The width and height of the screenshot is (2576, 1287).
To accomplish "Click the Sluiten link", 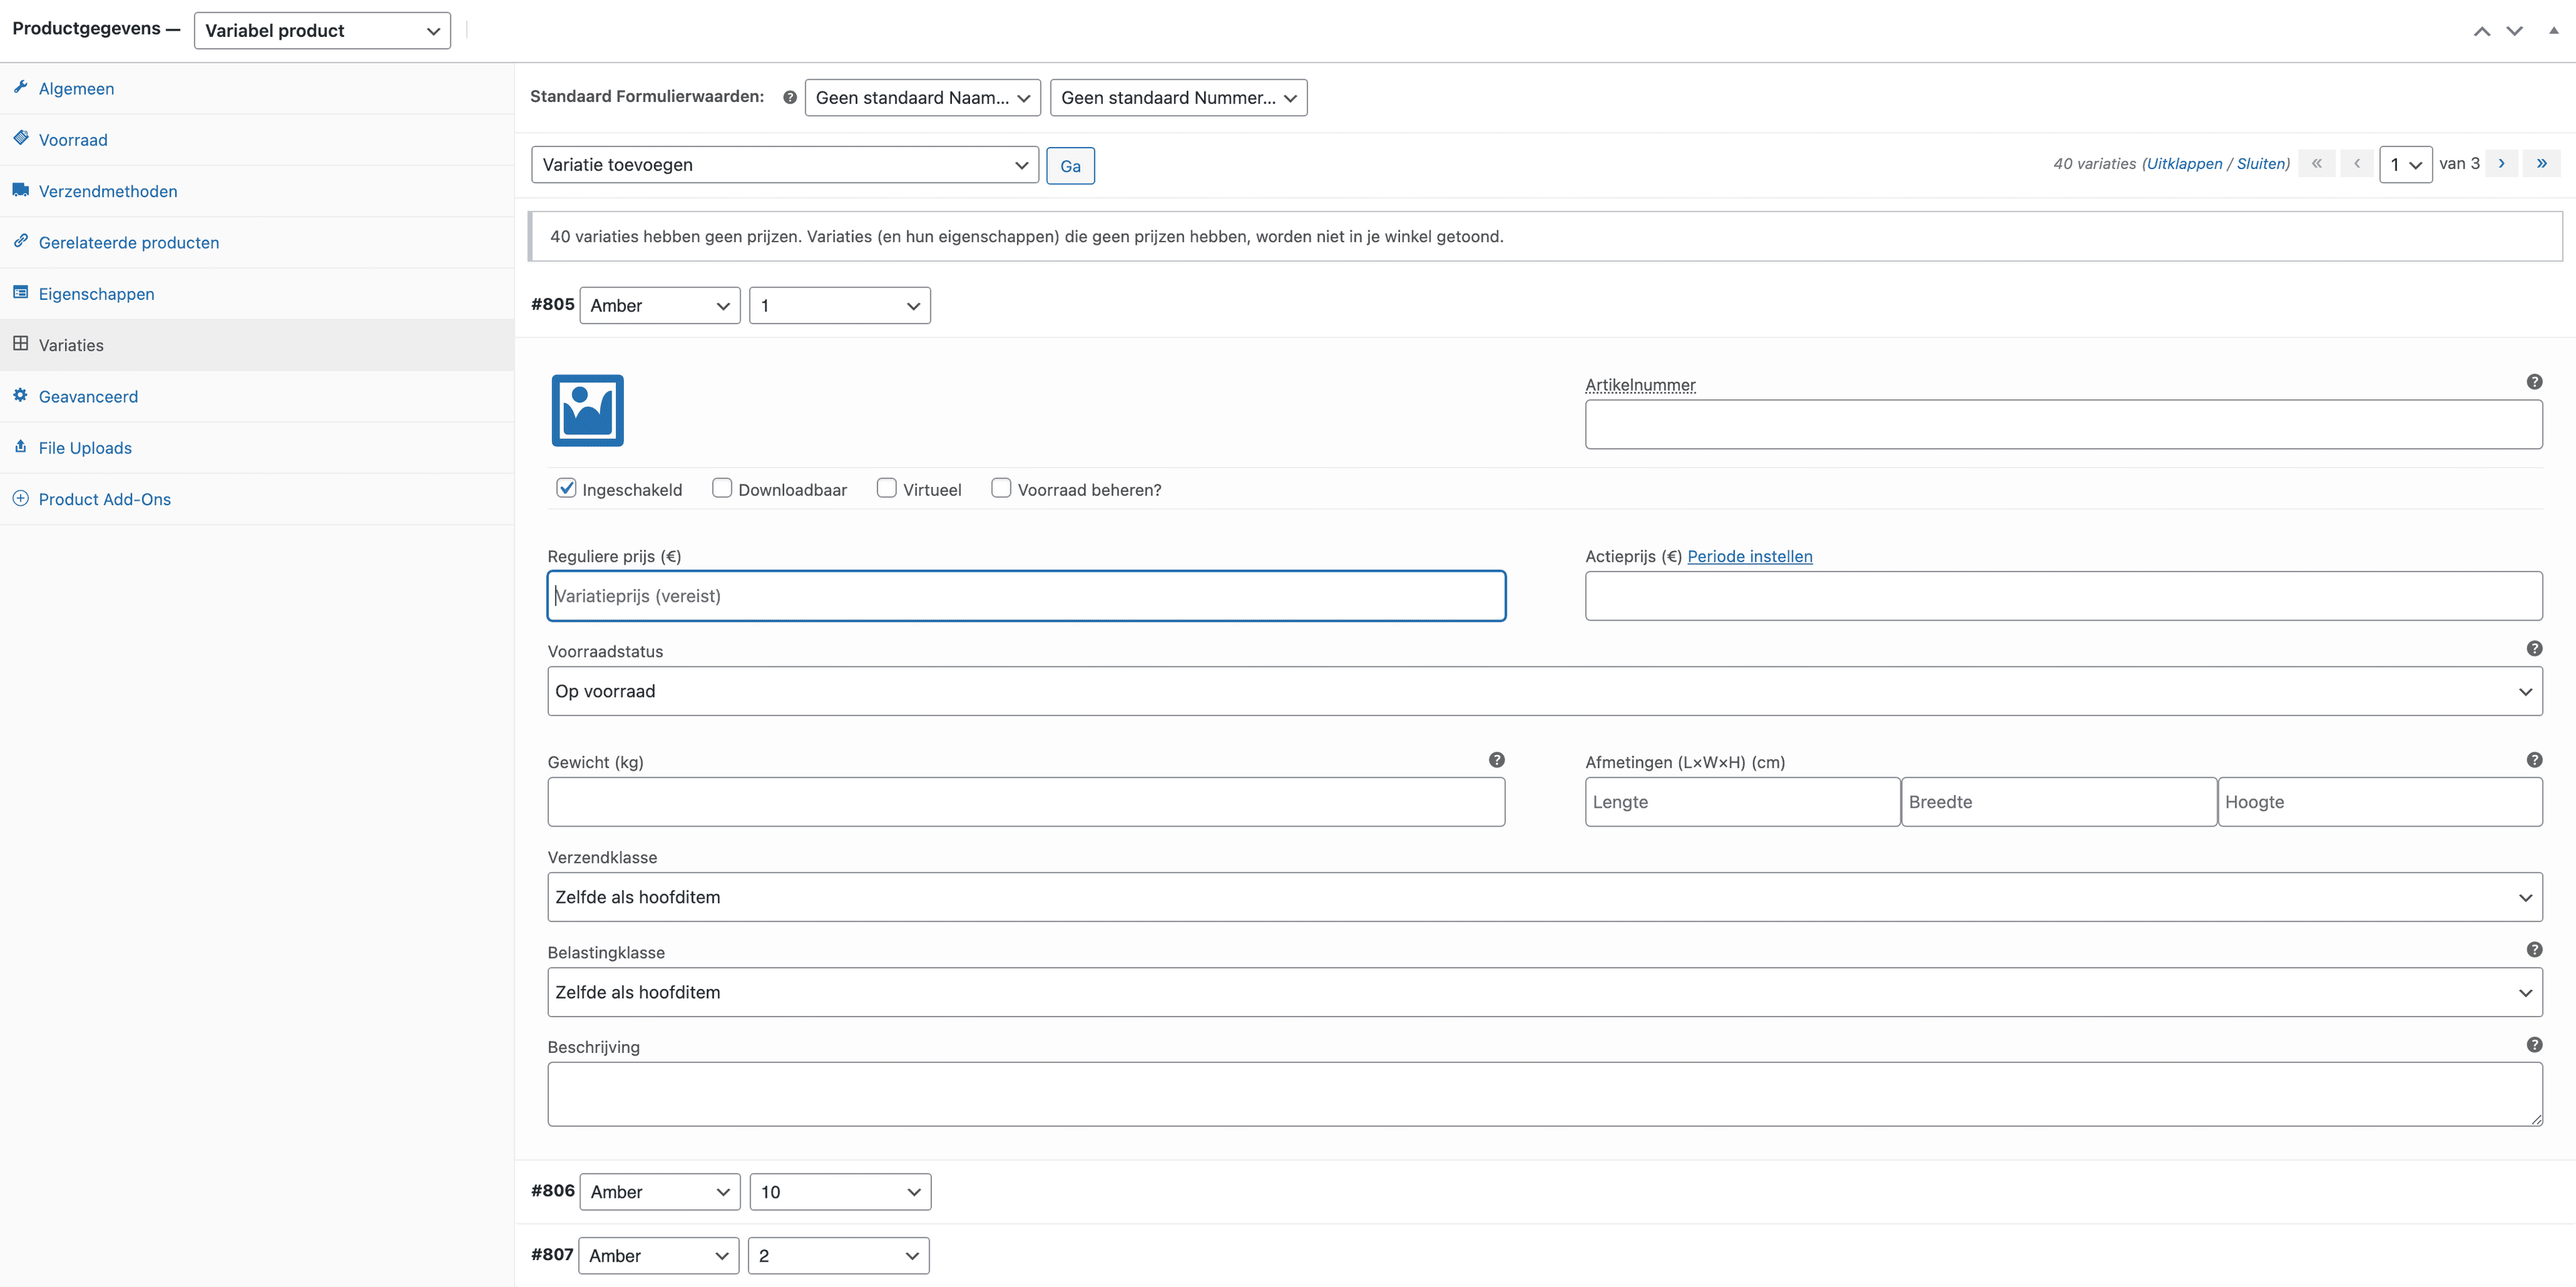I will pyautogui.click(x=2260, y=164).
